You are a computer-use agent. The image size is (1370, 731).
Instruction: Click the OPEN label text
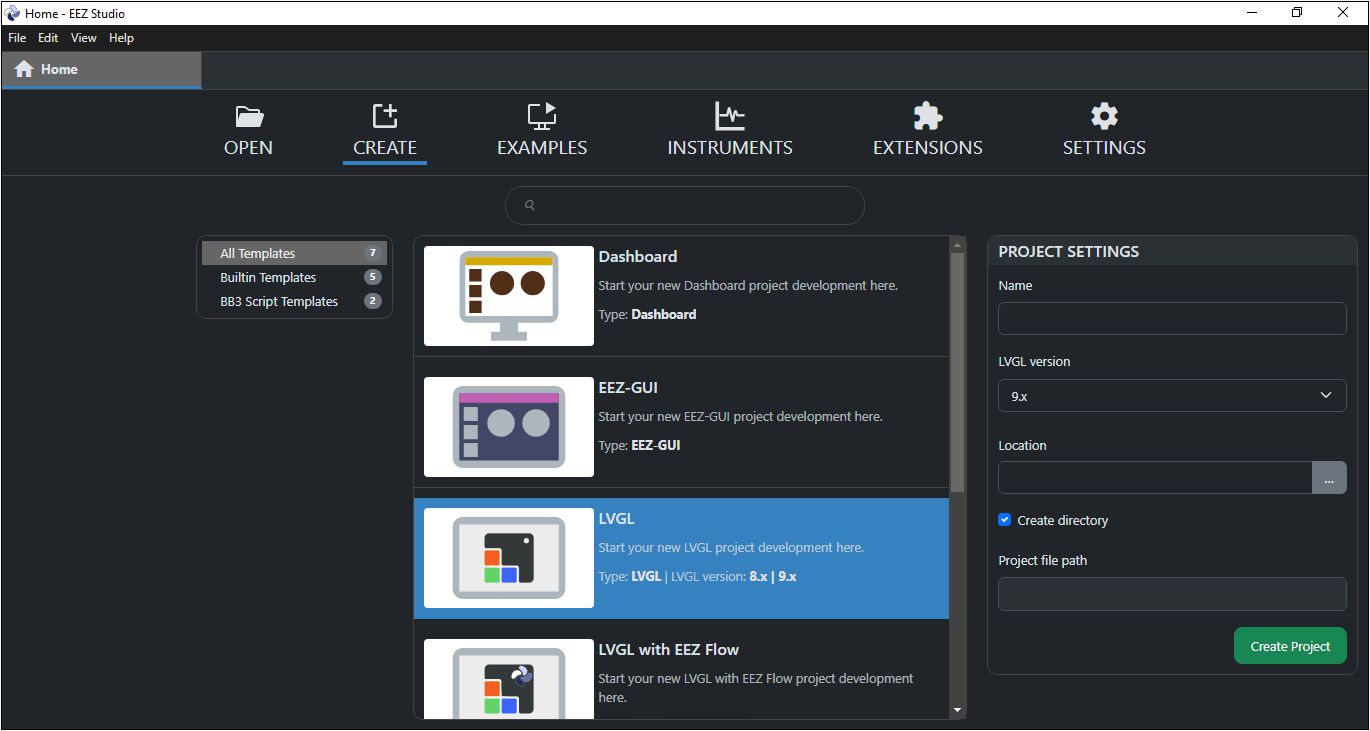pyautogui.click(x=248, y=147)
